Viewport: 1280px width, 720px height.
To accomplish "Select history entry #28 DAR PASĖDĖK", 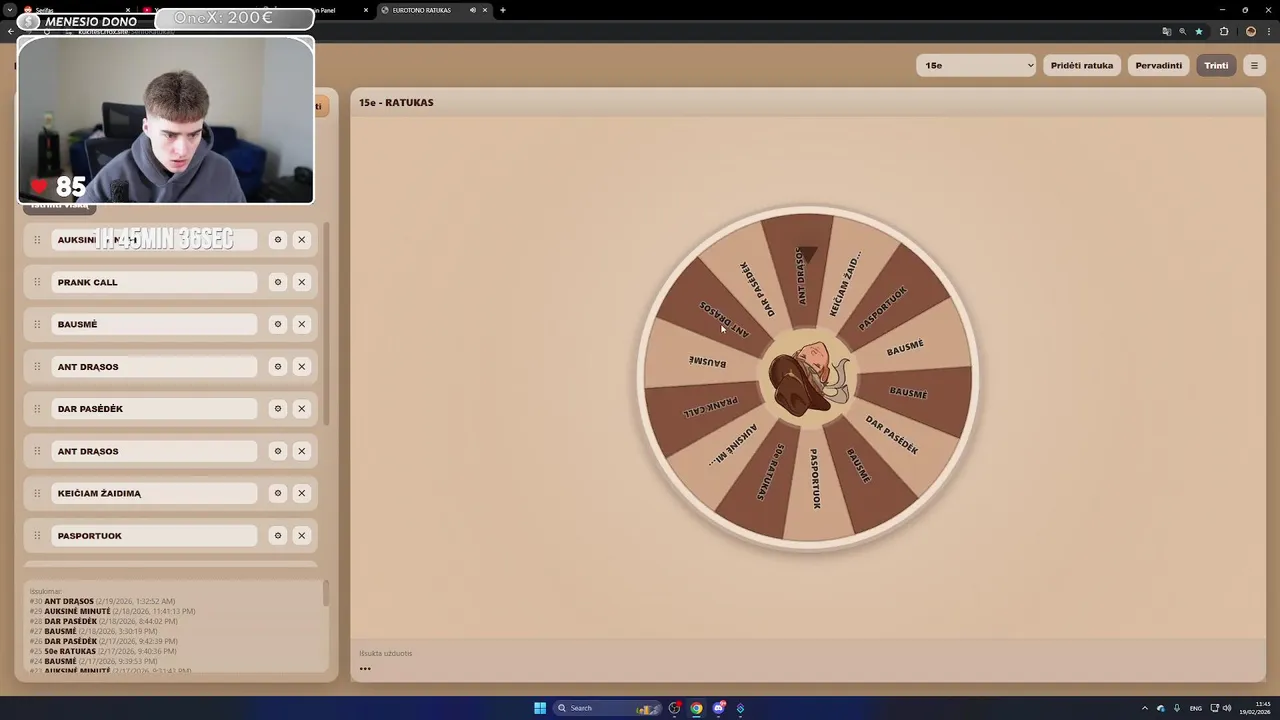I will coord(104,621).
